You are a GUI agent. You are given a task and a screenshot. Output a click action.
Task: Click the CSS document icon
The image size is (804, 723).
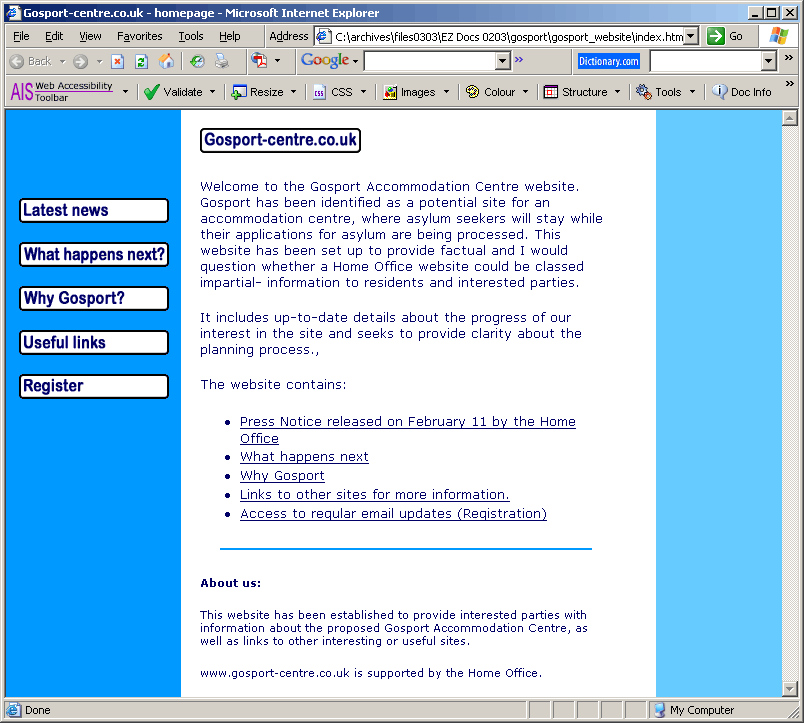(319, 92)
